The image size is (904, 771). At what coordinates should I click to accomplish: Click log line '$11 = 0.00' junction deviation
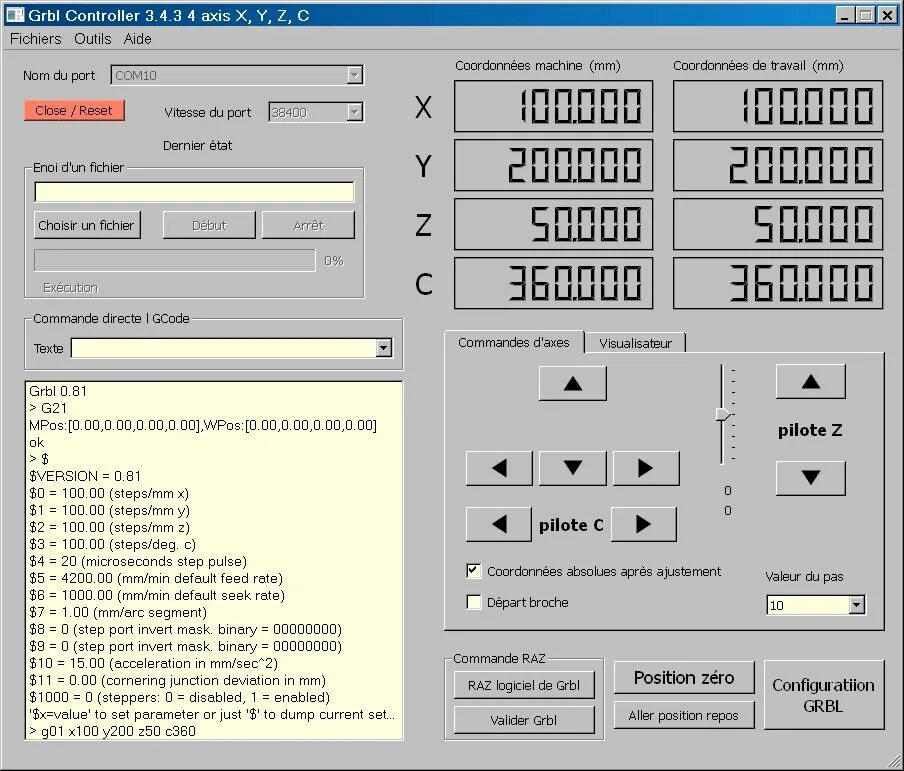pos(178,680)
